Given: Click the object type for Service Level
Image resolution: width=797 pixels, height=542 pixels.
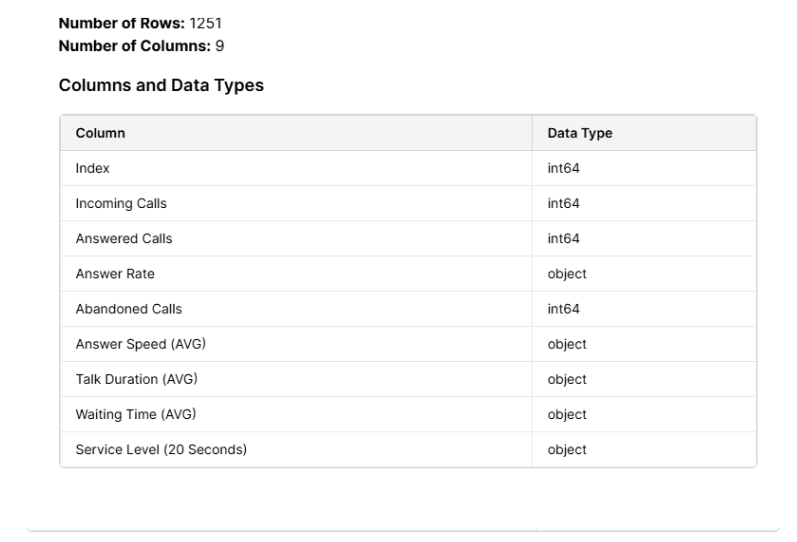Looking at the screenshot, I should (566, 449).
